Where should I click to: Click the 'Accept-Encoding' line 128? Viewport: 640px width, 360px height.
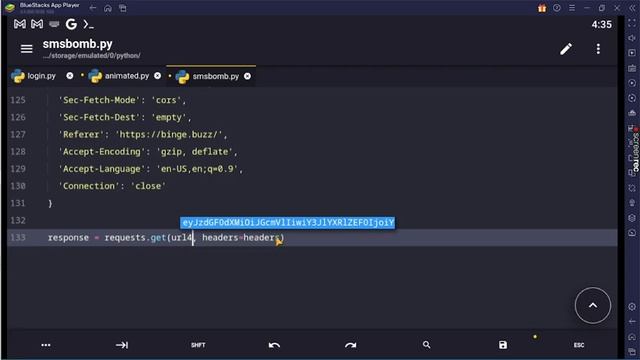pyautogui.click(x=148, y=152)
